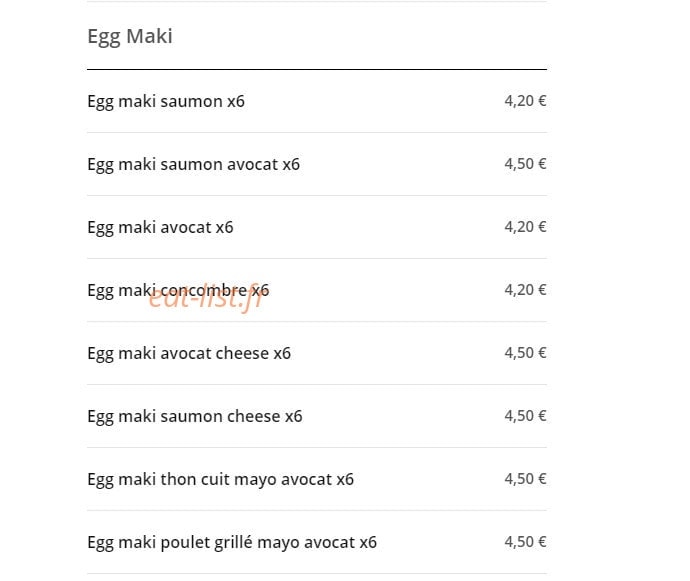Click the price beside concombre x6
690x581 pixels.
click(x=525, y=290)
